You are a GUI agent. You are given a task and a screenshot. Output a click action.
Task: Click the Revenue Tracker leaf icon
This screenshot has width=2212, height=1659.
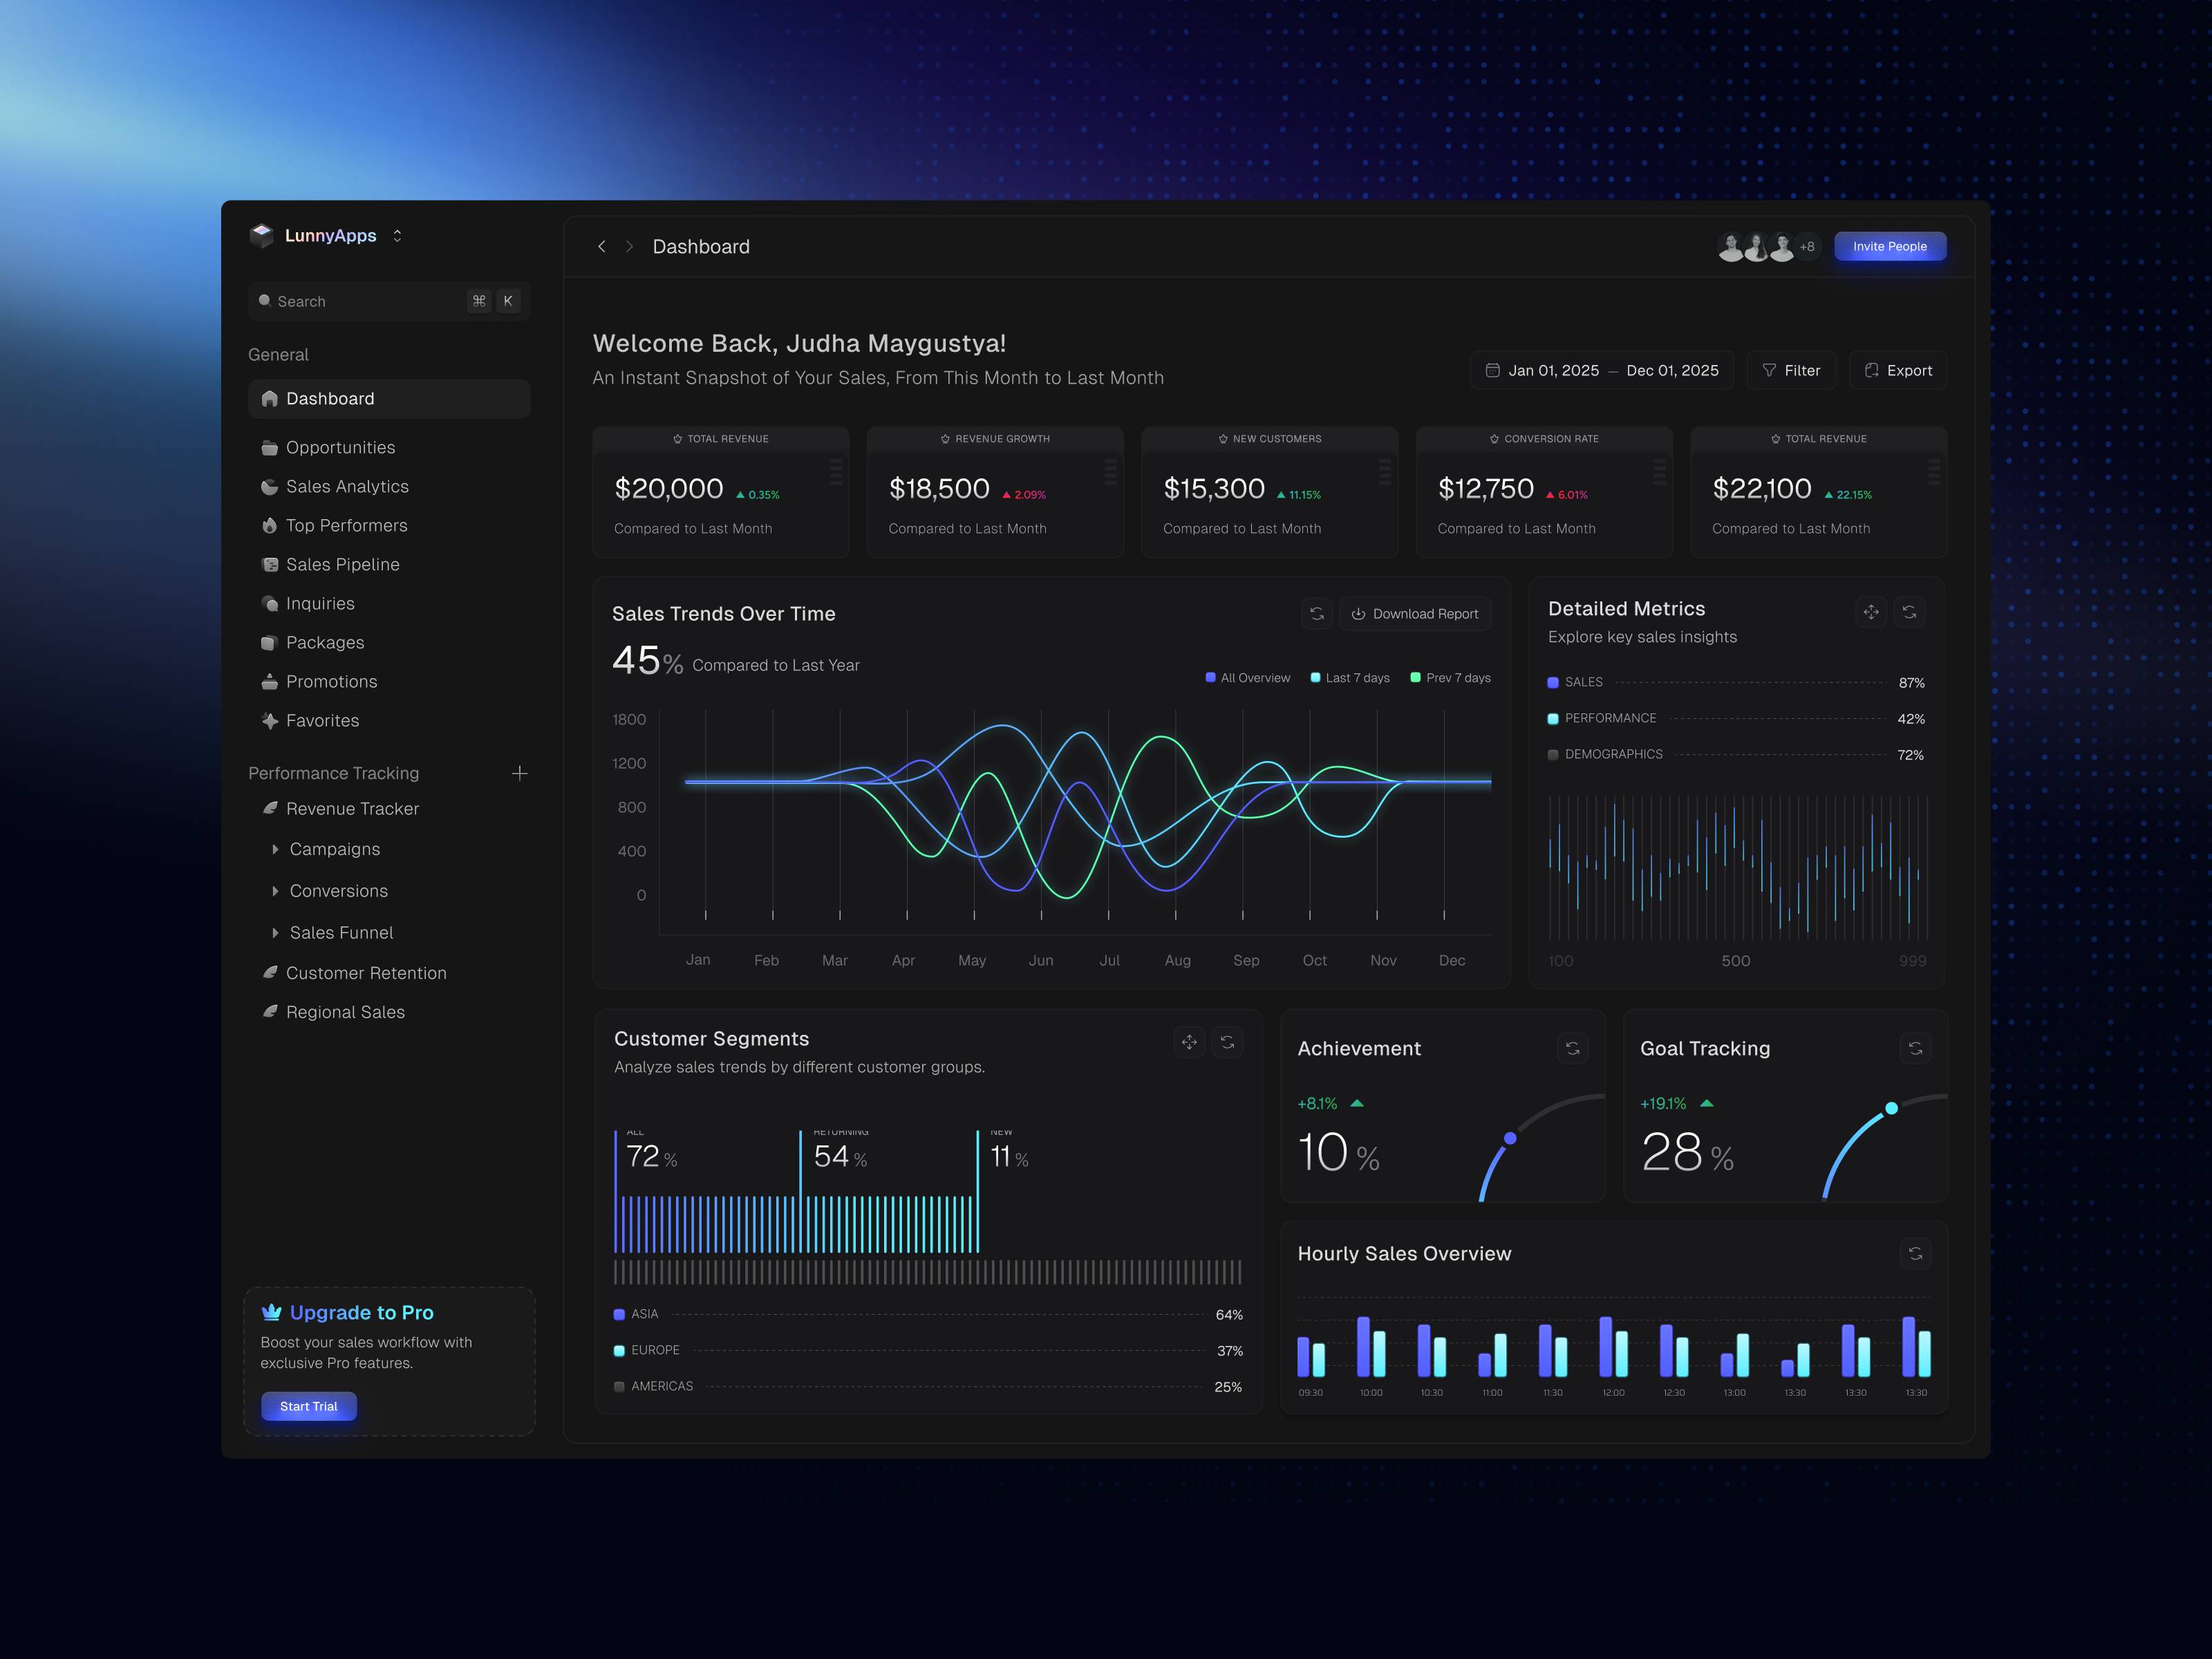(x=269, y=808)
